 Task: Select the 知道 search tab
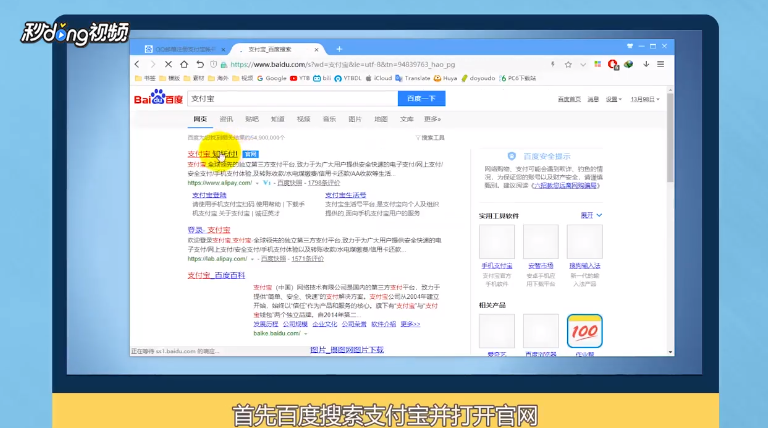click(278, 119)
